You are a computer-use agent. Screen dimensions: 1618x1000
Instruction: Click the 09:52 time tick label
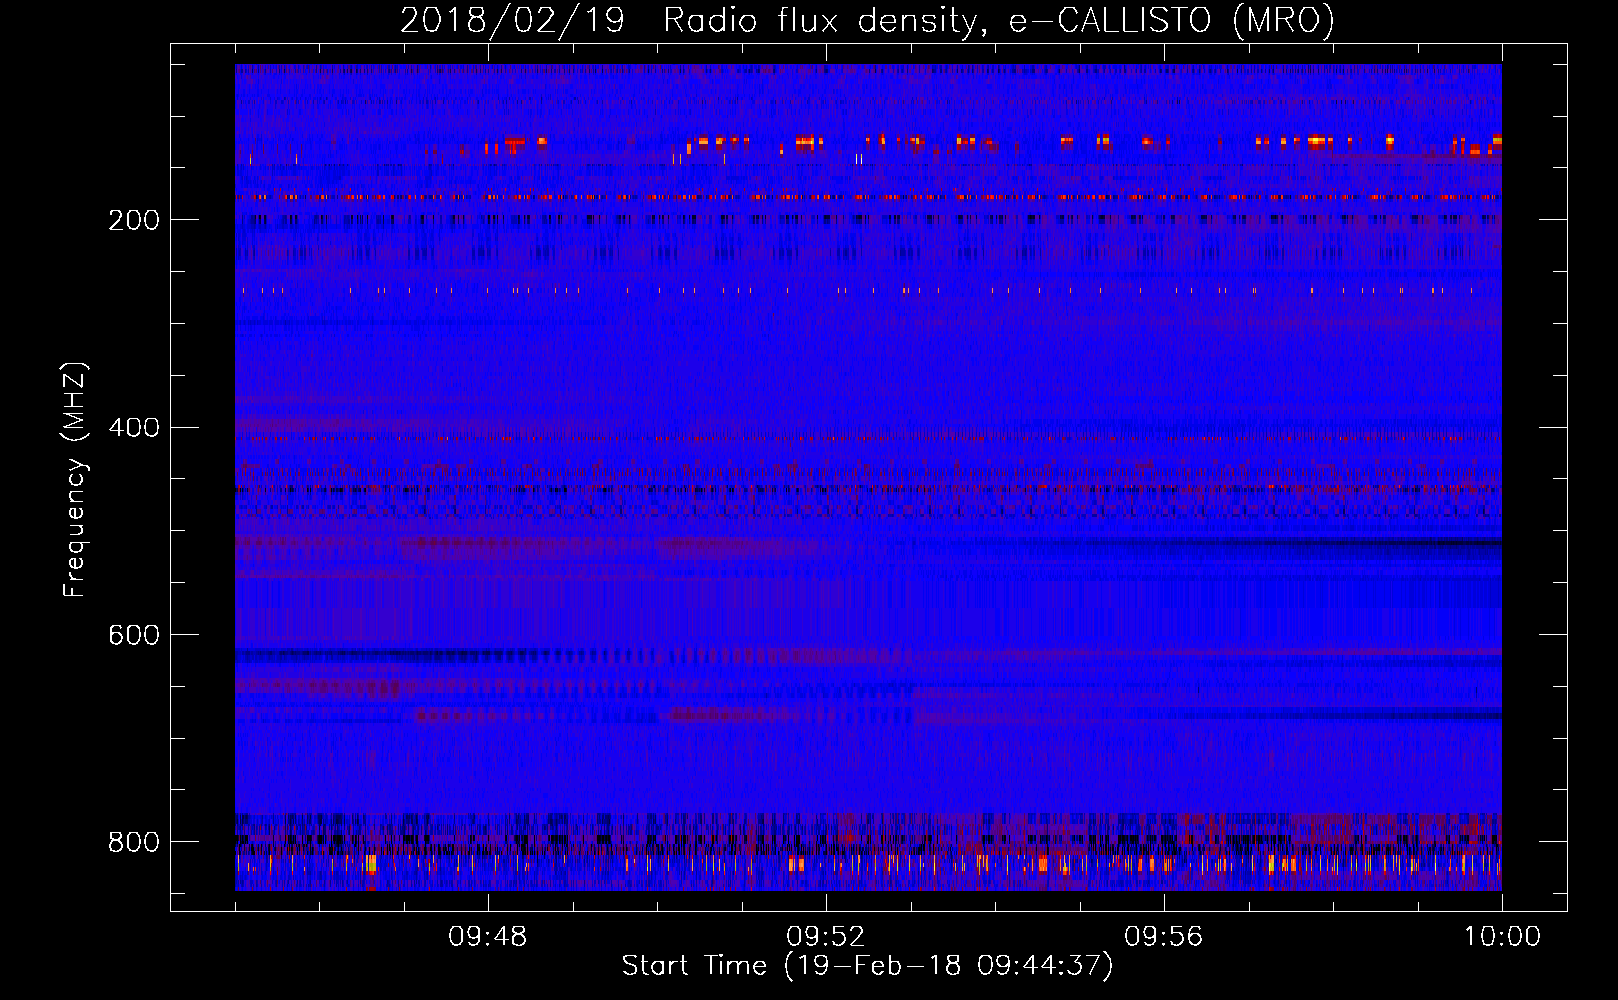click(x=826, y=937)
